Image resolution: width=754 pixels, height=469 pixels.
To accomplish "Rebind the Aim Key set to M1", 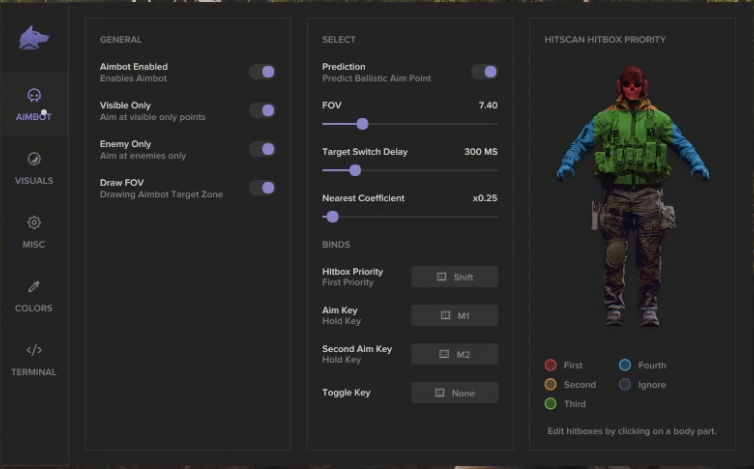I will [454, 316].
